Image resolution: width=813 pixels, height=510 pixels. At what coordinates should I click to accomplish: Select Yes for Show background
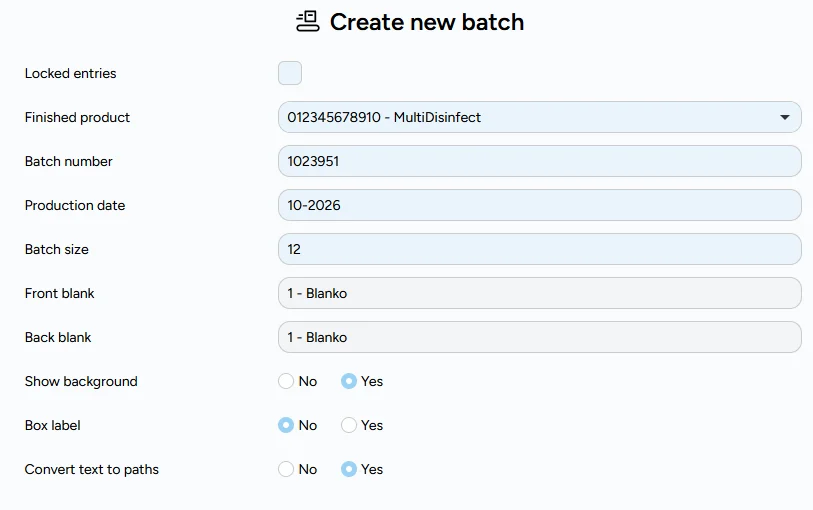(x=349, y=381)
